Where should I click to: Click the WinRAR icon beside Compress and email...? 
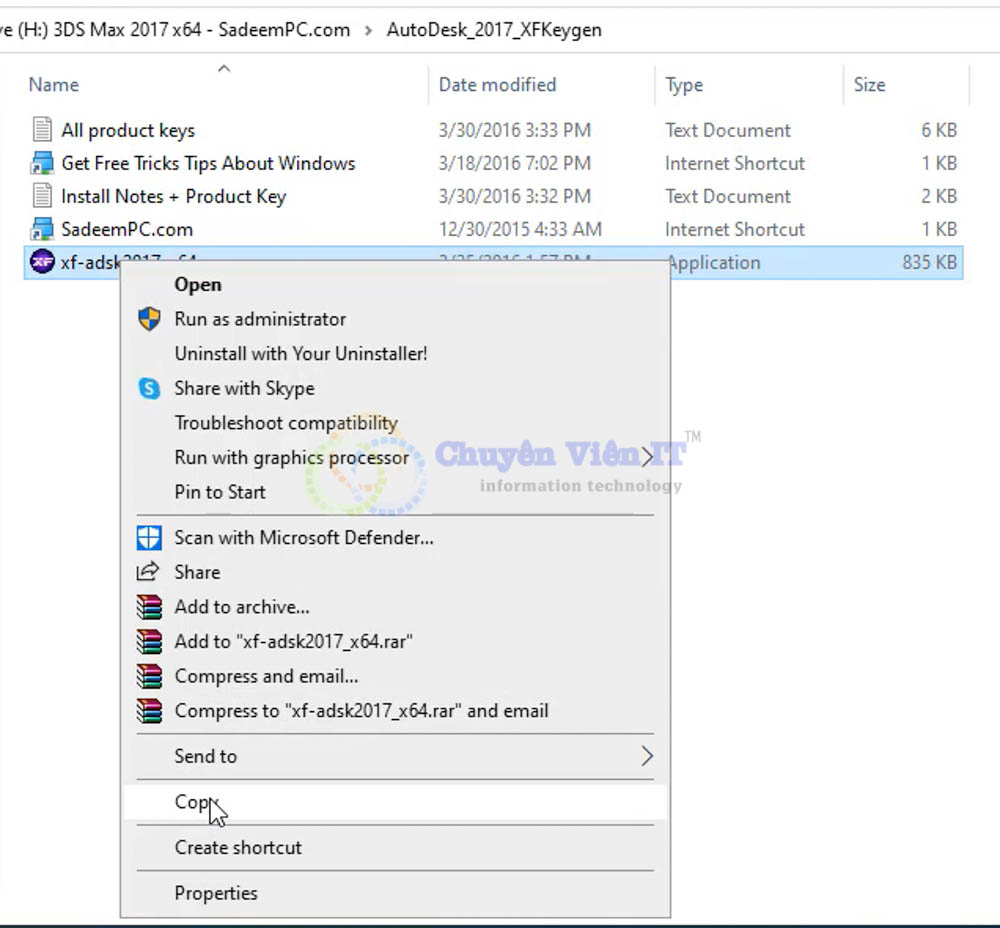click(x=149, y=676)
